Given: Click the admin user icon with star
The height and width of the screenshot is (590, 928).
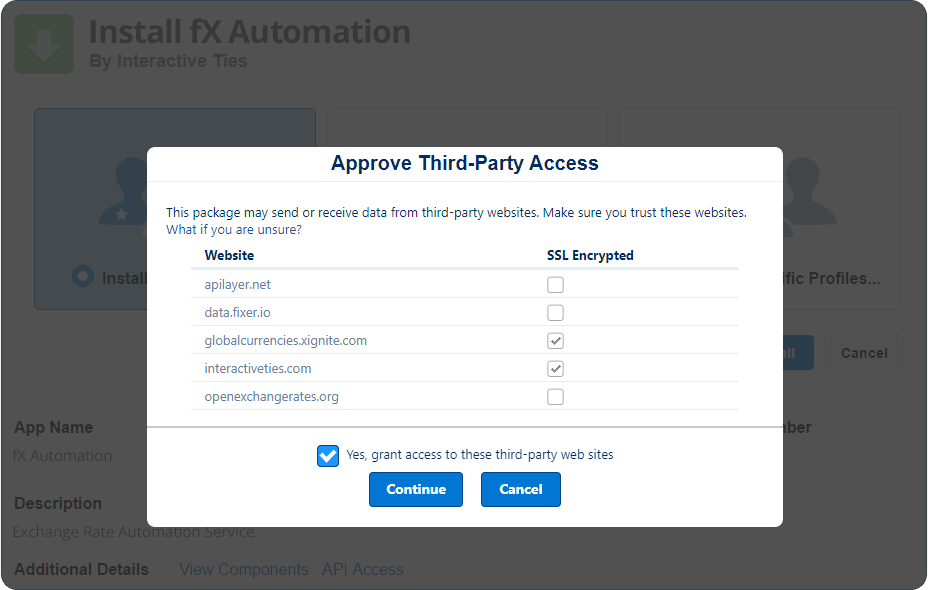Looking at the screenshot, I should pos(123,191).
